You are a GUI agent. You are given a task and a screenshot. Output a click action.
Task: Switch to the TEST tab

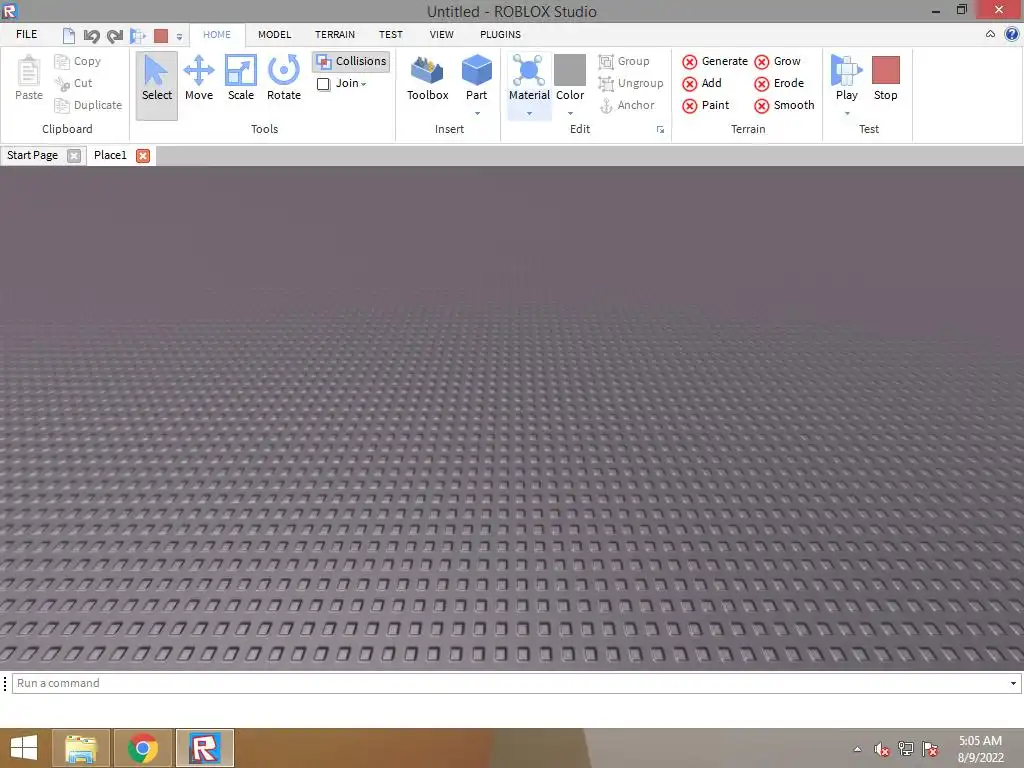391,35
